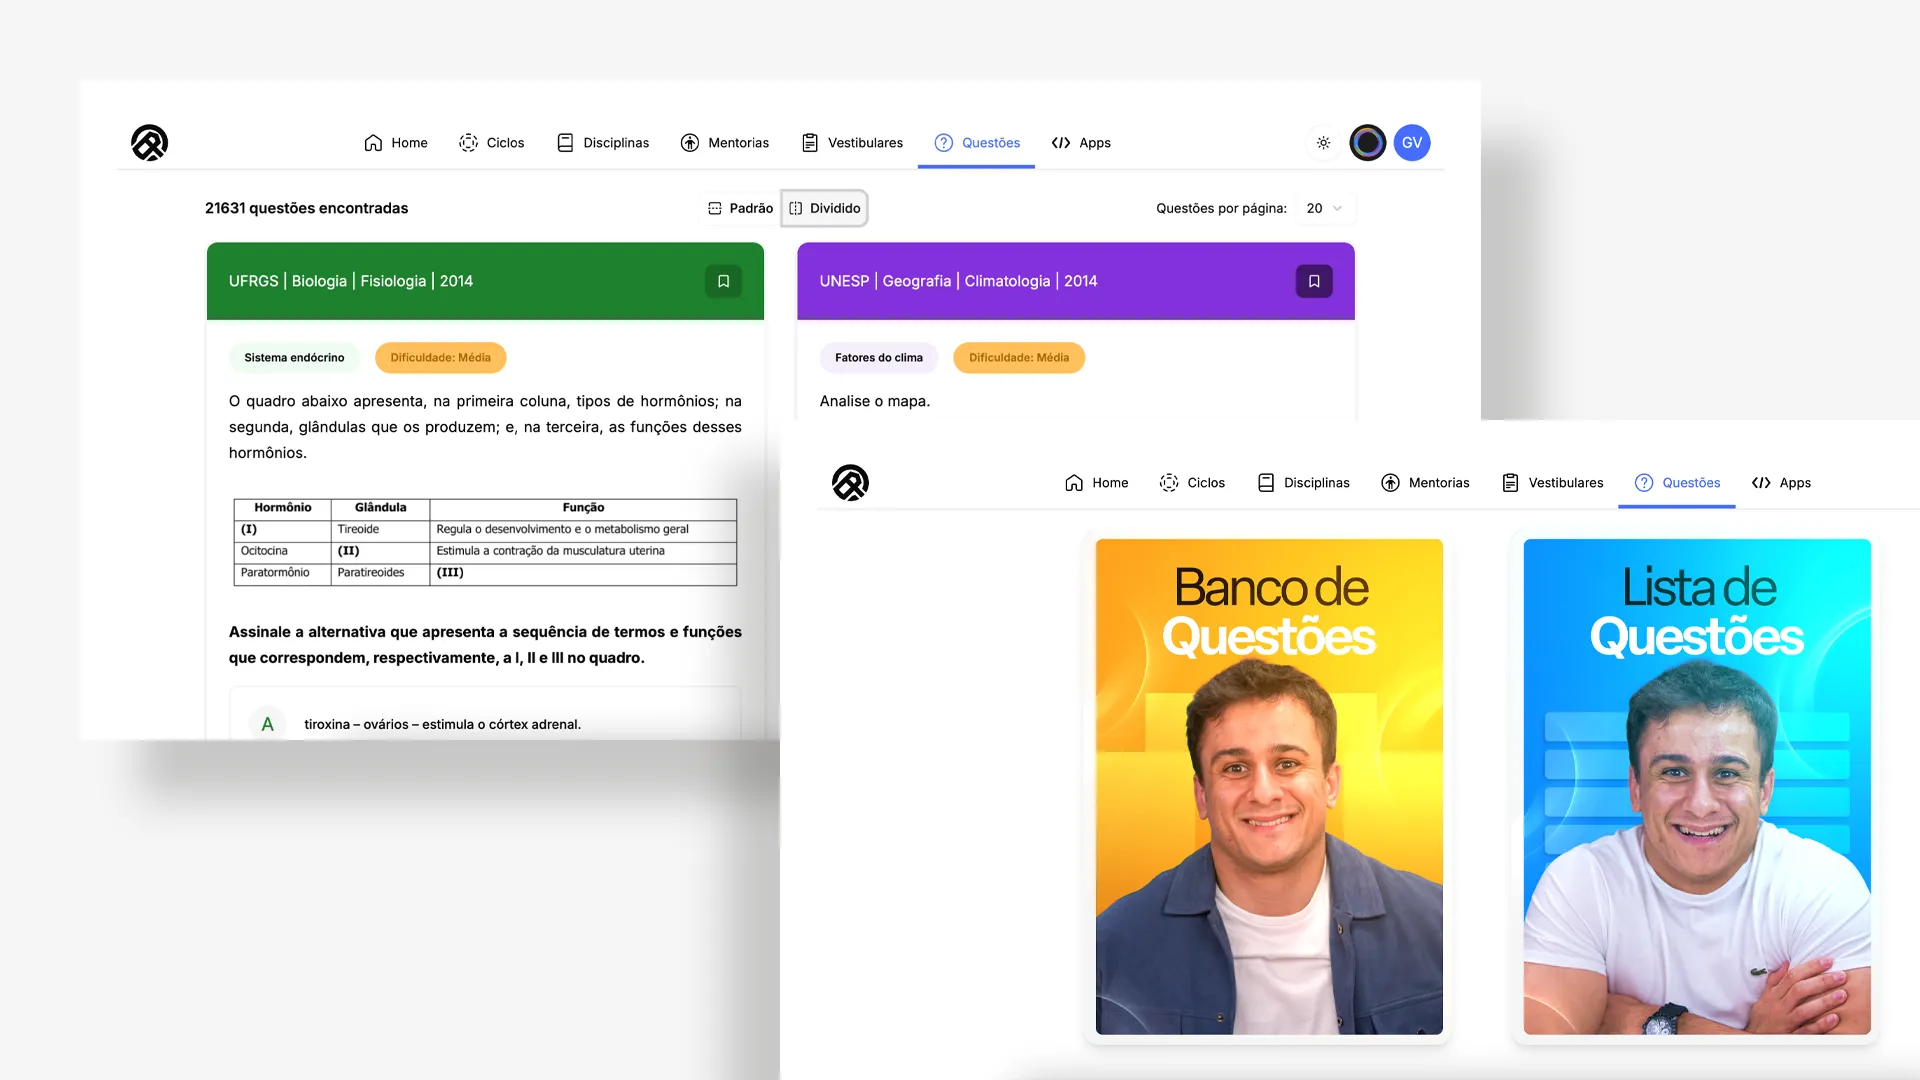Switch to Padrão layout view
This screenshot has width=1920, height=1080.
click(741, 208)
